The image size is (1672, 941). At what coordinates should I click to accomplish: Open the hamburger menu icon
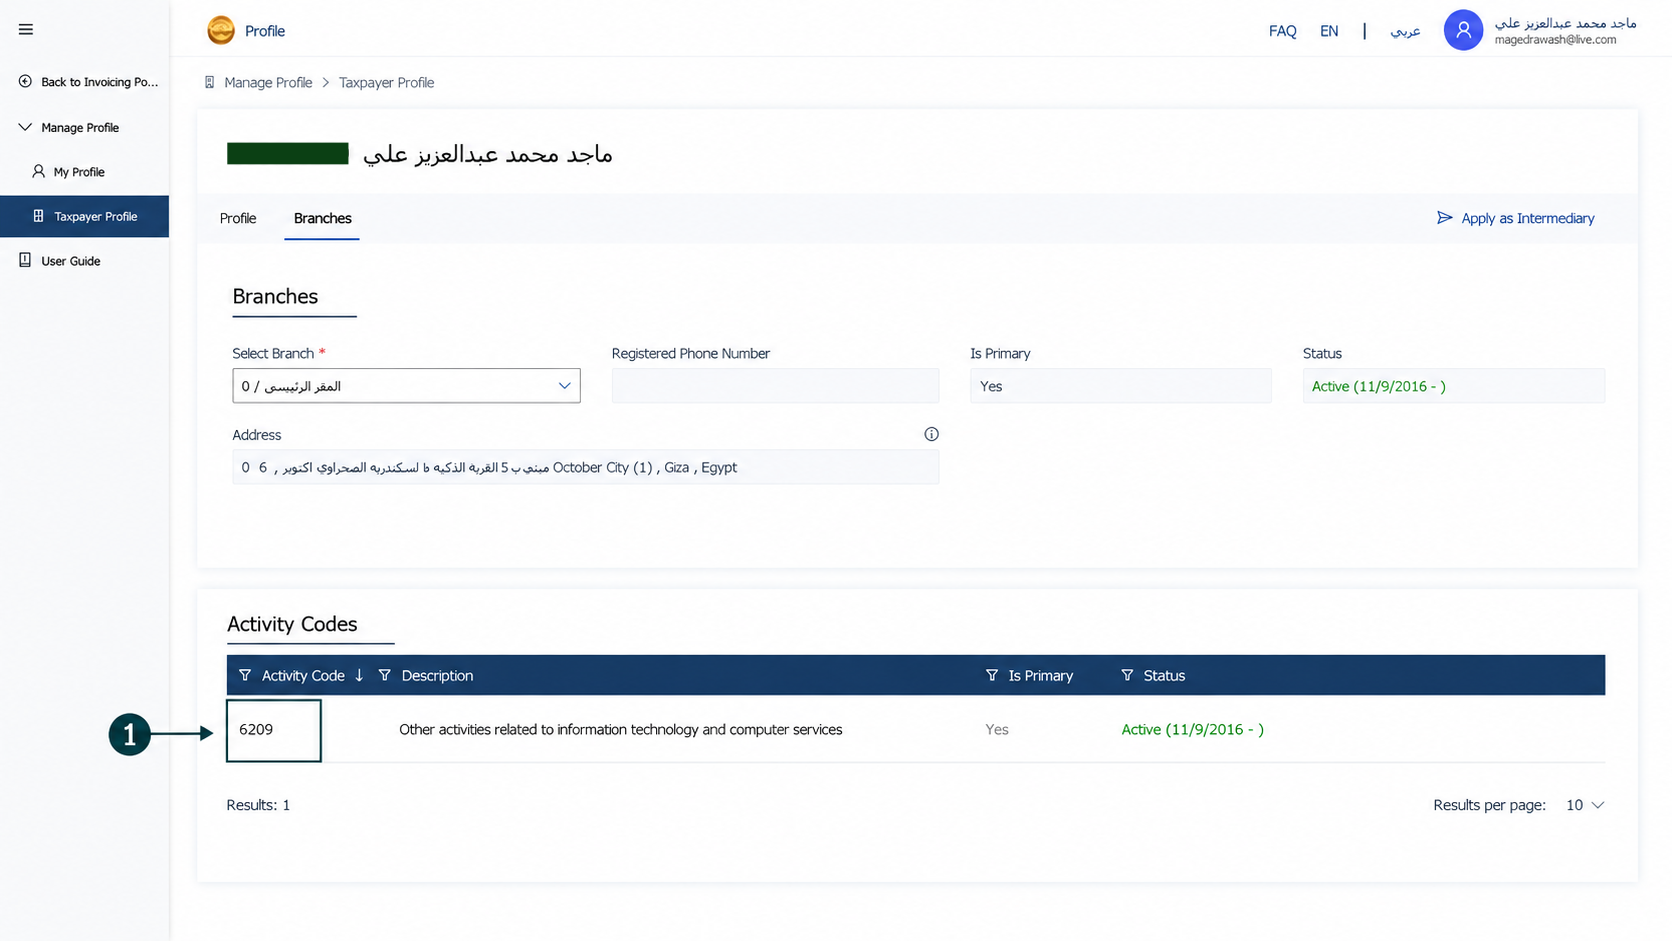click(x=26, y=30)
